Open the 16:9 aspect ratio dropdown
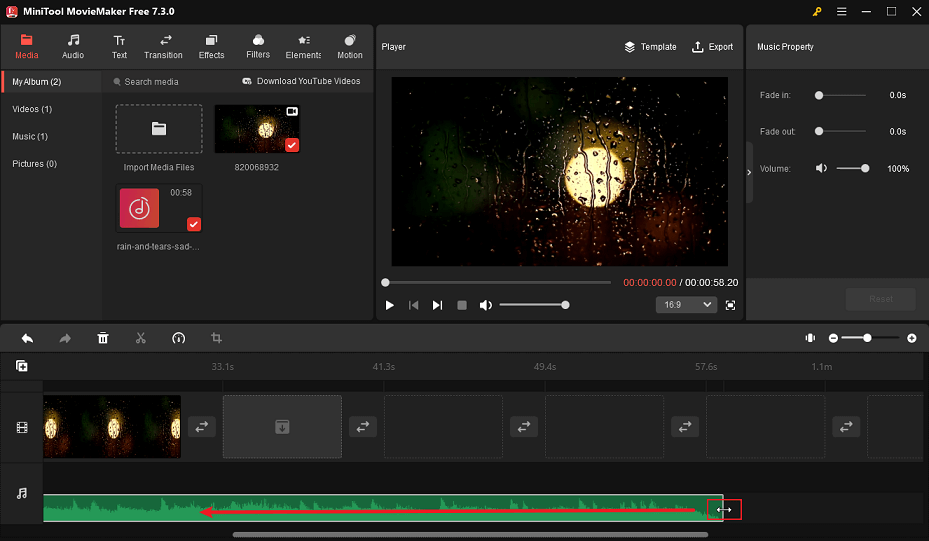The width and height of the screenshot is (929, 541). pos(686,305)
